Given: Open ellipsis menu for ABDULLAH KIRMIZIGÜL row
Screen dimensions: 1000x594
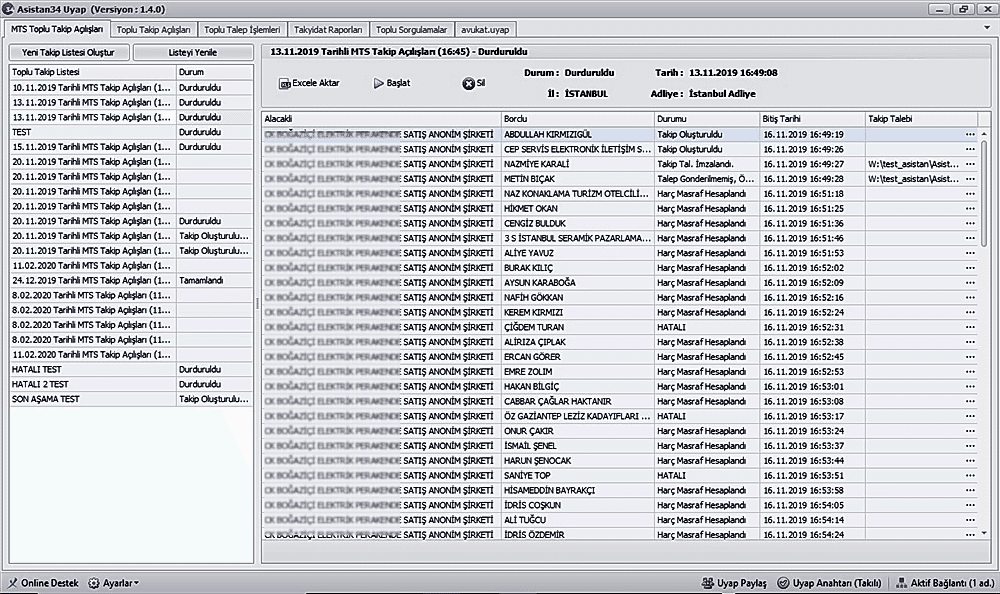Looking at the screenshot, I should point(970,134).
